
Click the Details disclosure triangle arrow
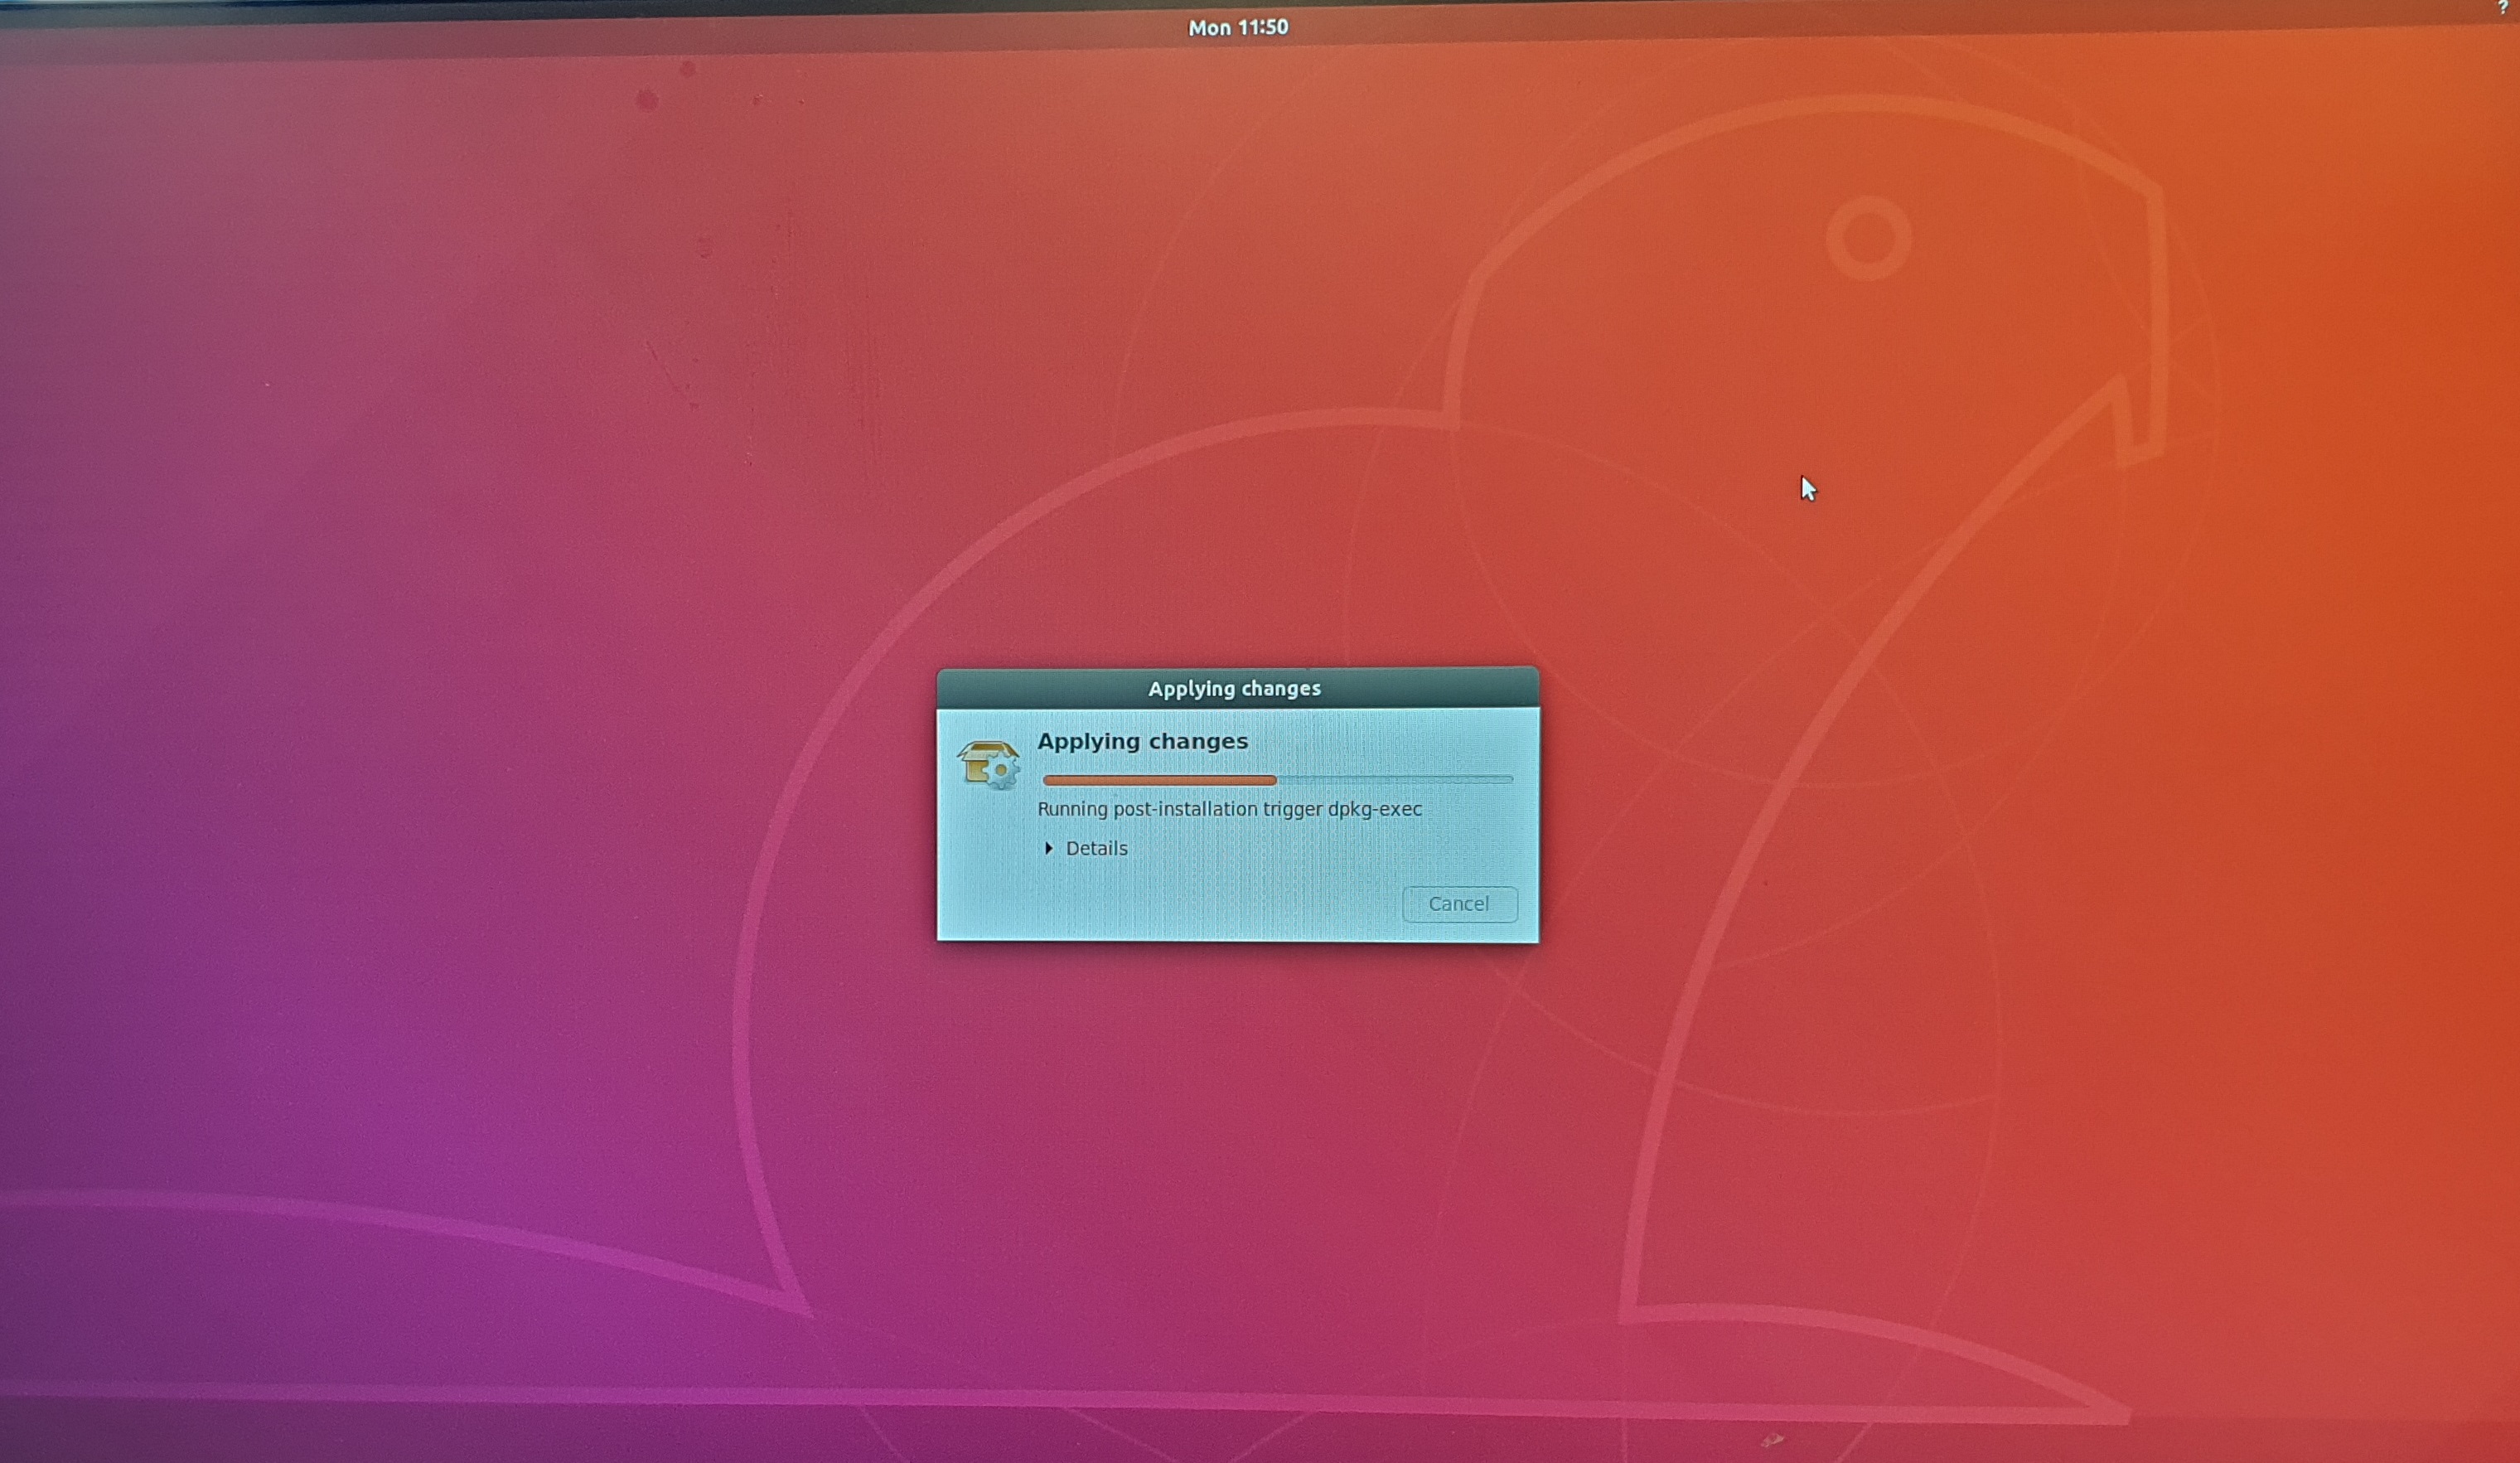(x=1049, y=848)
